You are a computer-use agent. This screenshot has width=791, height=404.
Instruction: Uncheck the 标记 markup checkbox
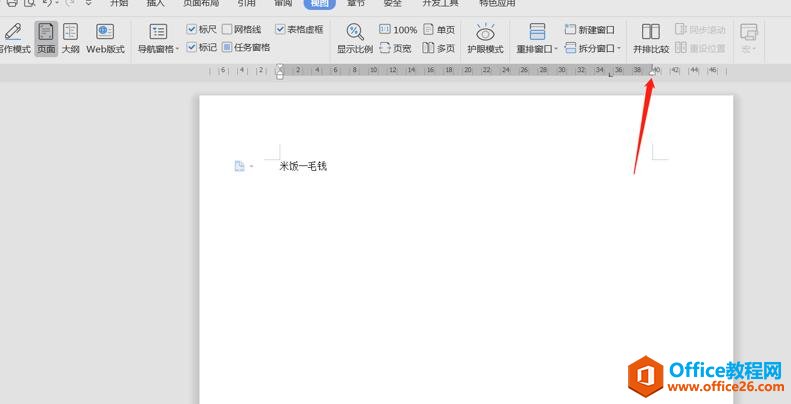tap(193, 47)
